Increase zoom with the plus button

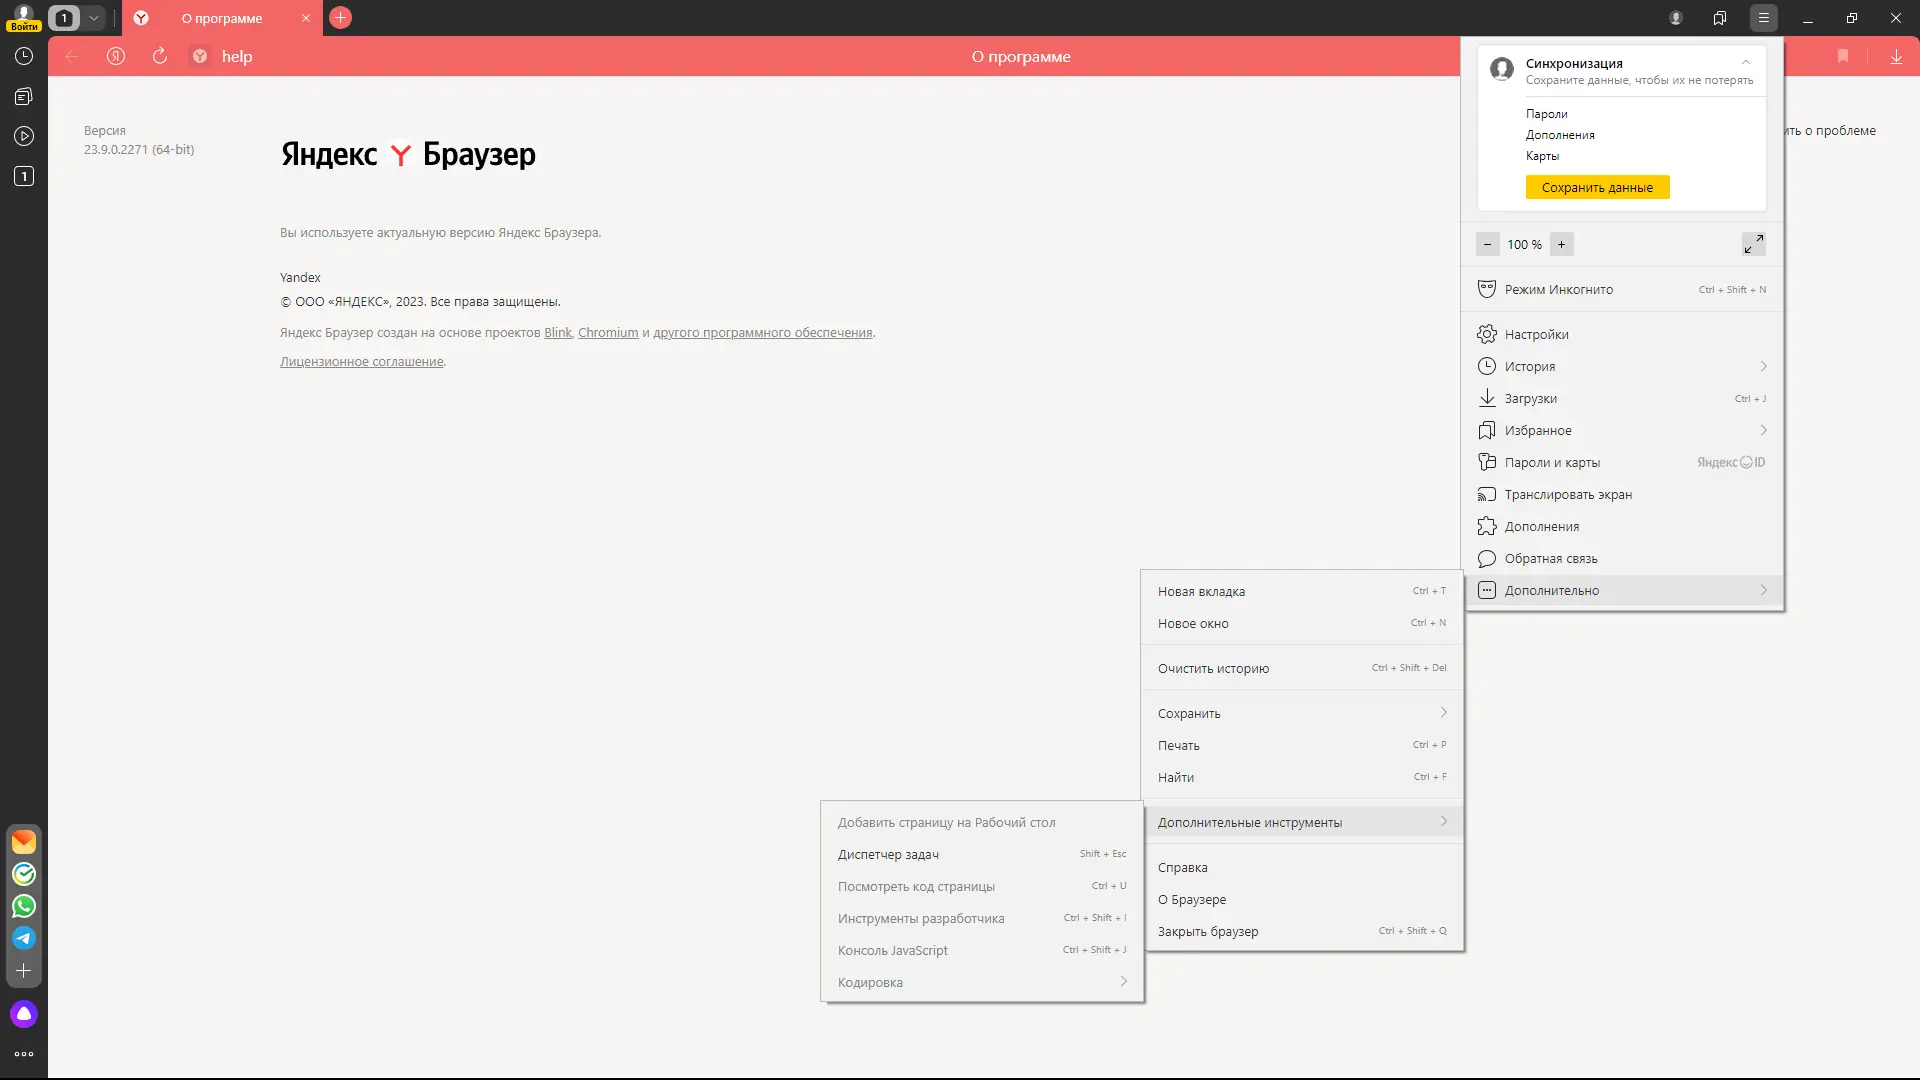1561,244
